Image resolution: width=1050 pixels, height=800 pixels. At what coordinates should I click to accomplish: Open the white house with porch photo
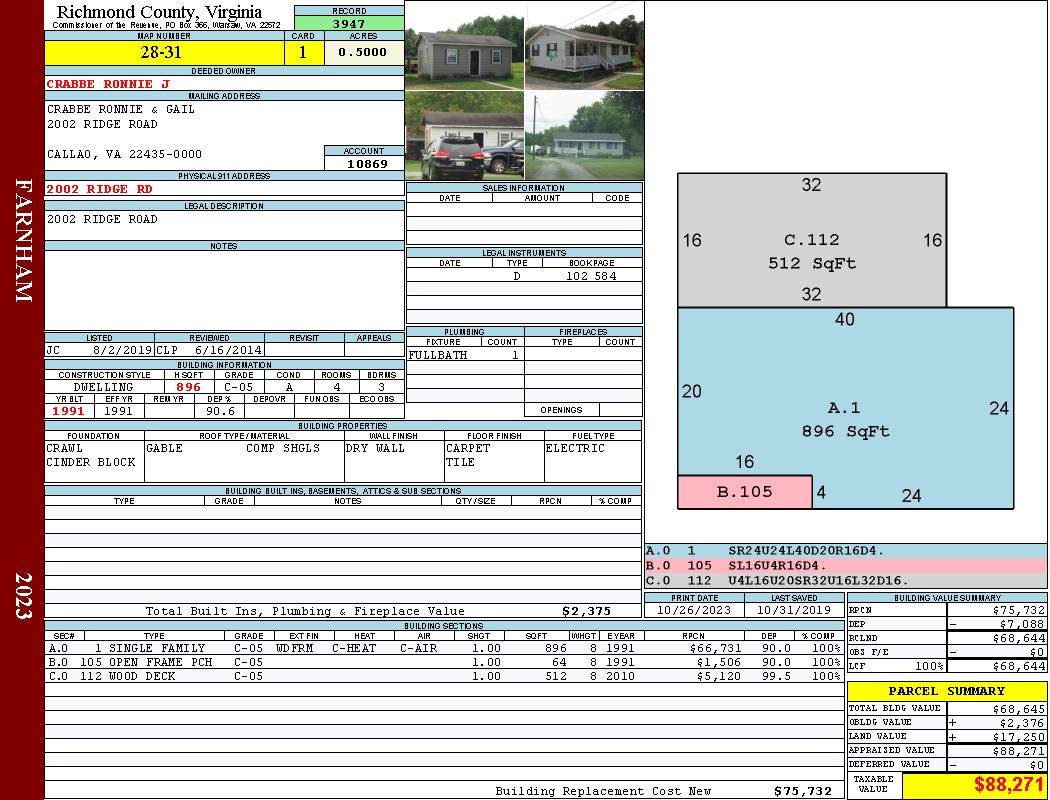585,46
